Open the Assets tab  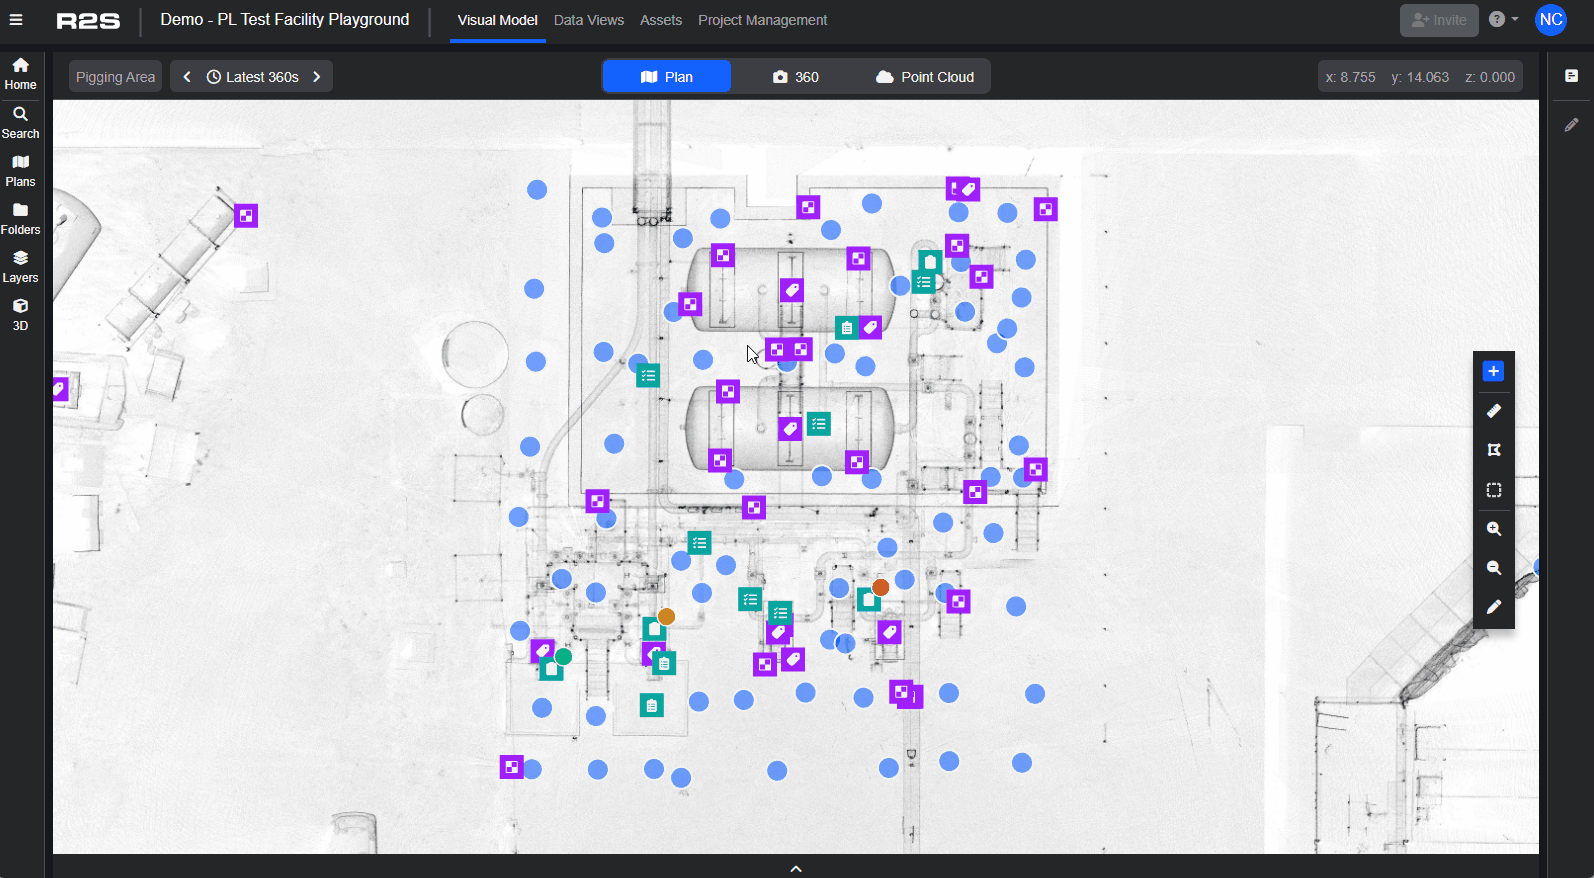661,20
